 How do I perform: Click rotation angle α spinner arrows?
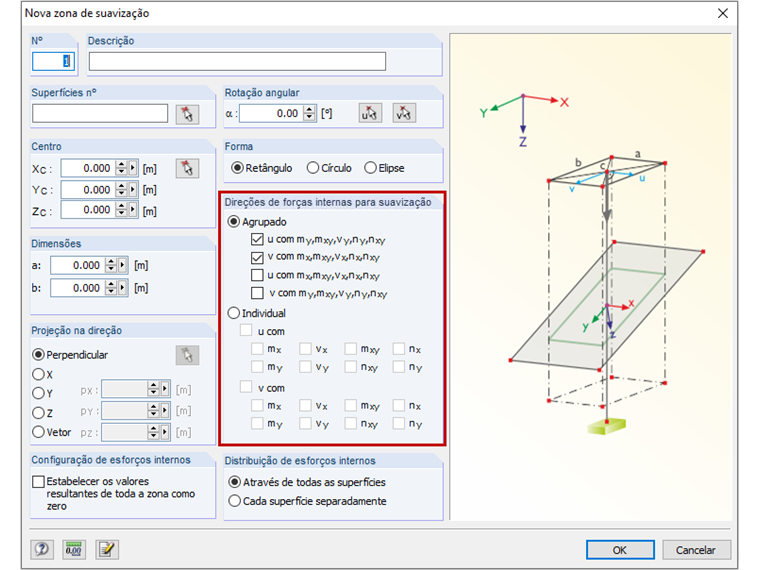click(x=309, y=113)
